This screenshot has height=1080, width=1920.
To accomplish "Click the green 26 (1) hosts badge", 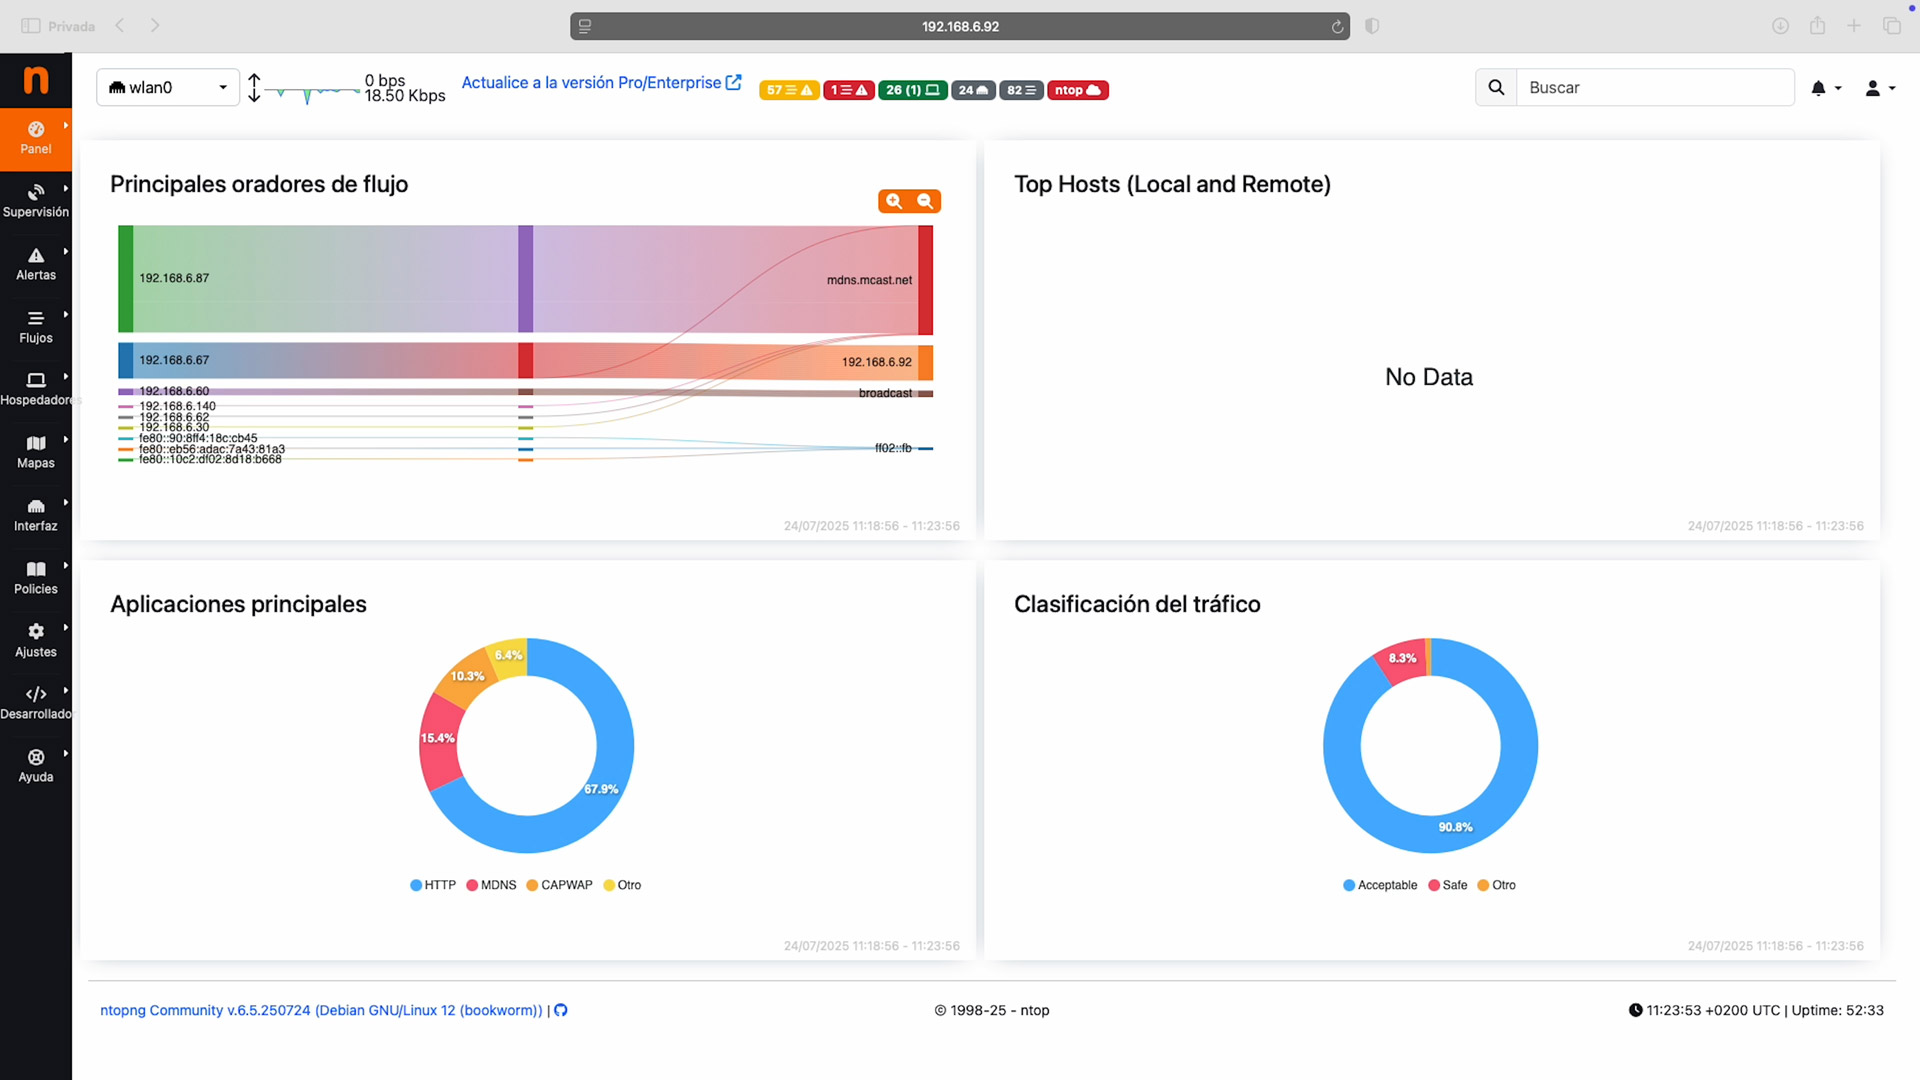I will (x=913, y=90).
